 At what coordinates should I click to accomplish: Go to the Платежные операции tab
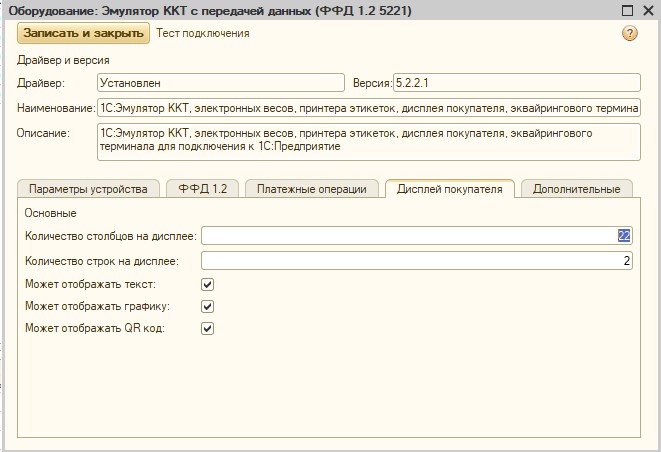pyautogui.click(x=312, y=189)
